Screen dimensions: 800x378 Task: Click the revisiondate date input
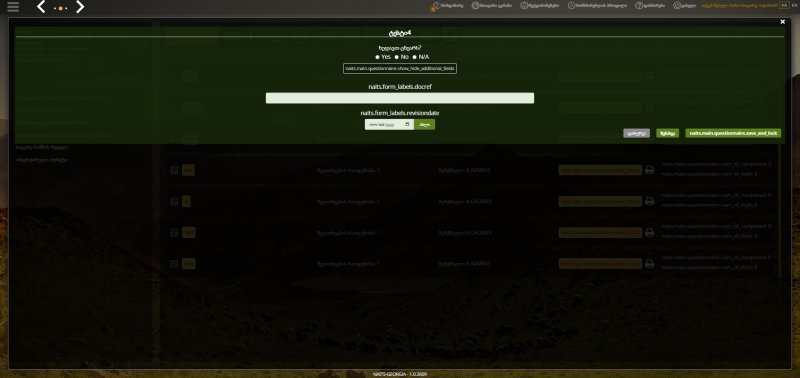click(389, 124)
